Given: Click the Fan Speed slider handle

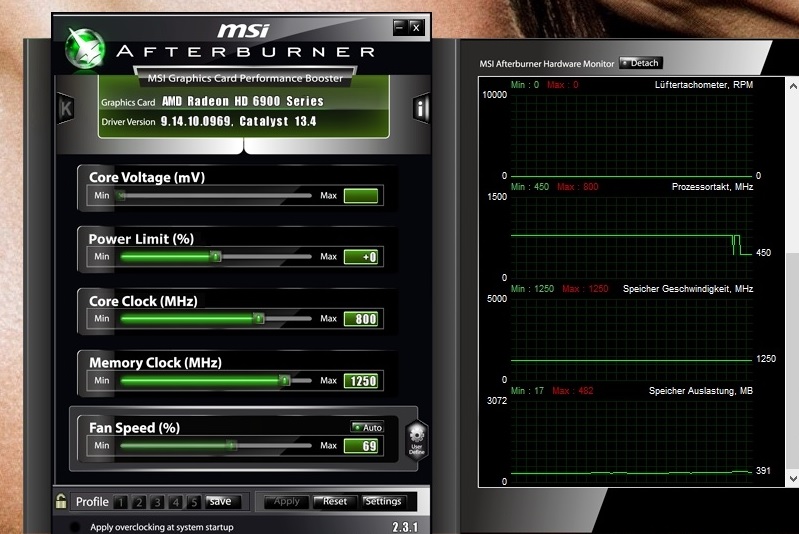Looking at the screenshot, I should [232, 445].
